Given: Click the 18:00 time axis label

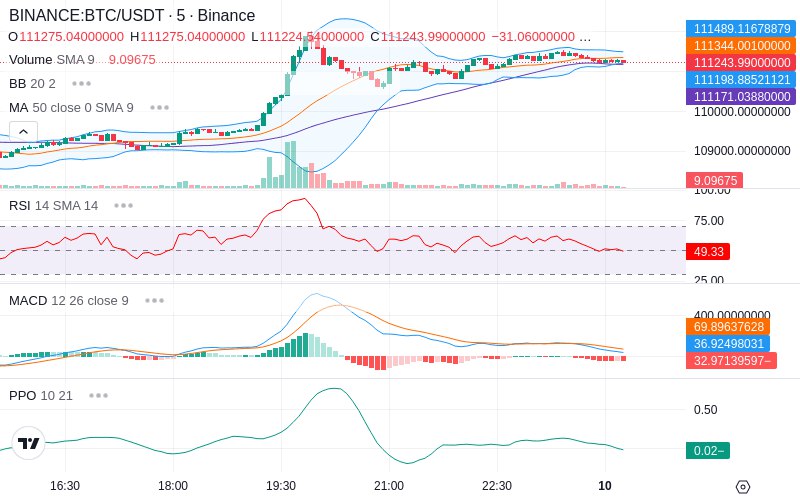Looking at the screenshot, I should pos(173,486).
